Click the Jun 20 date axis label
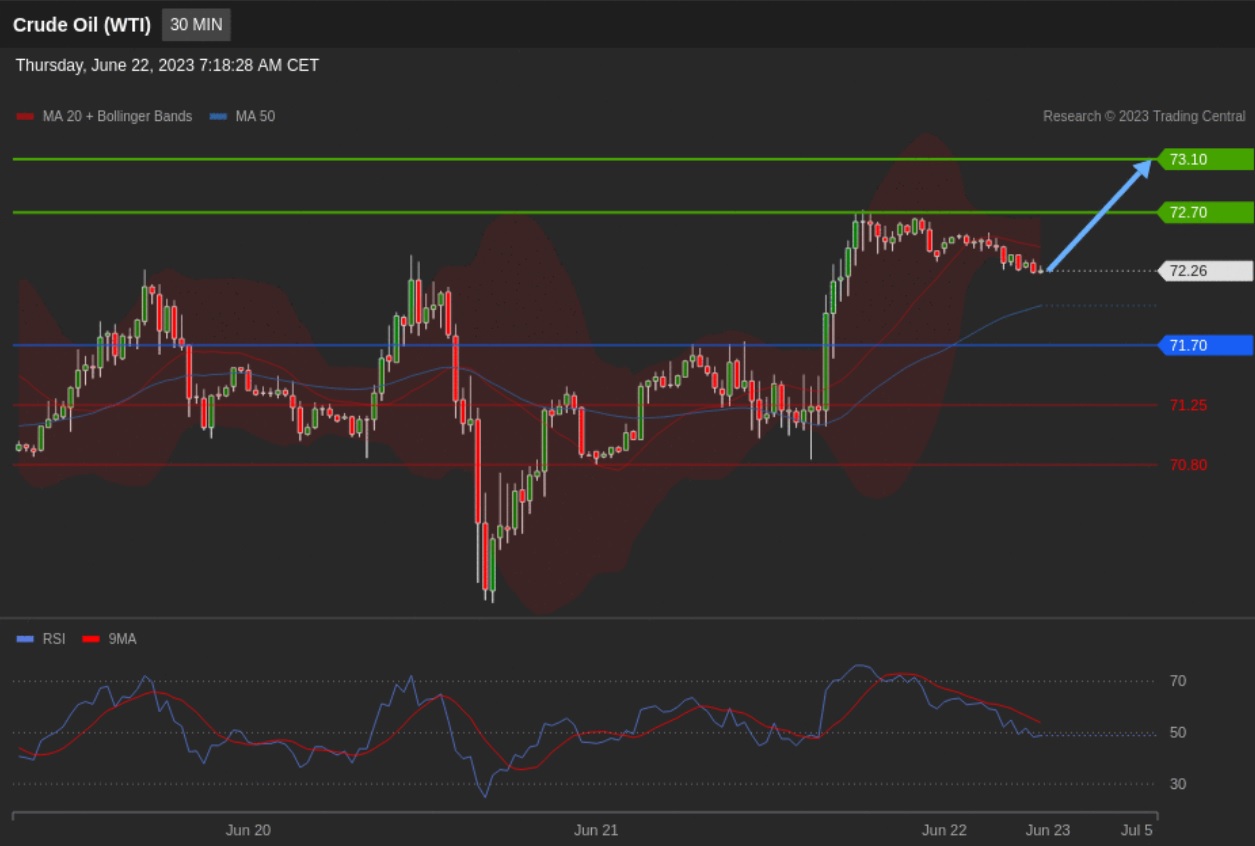This screenshot has height=846, width=1255. coord(248,829)
